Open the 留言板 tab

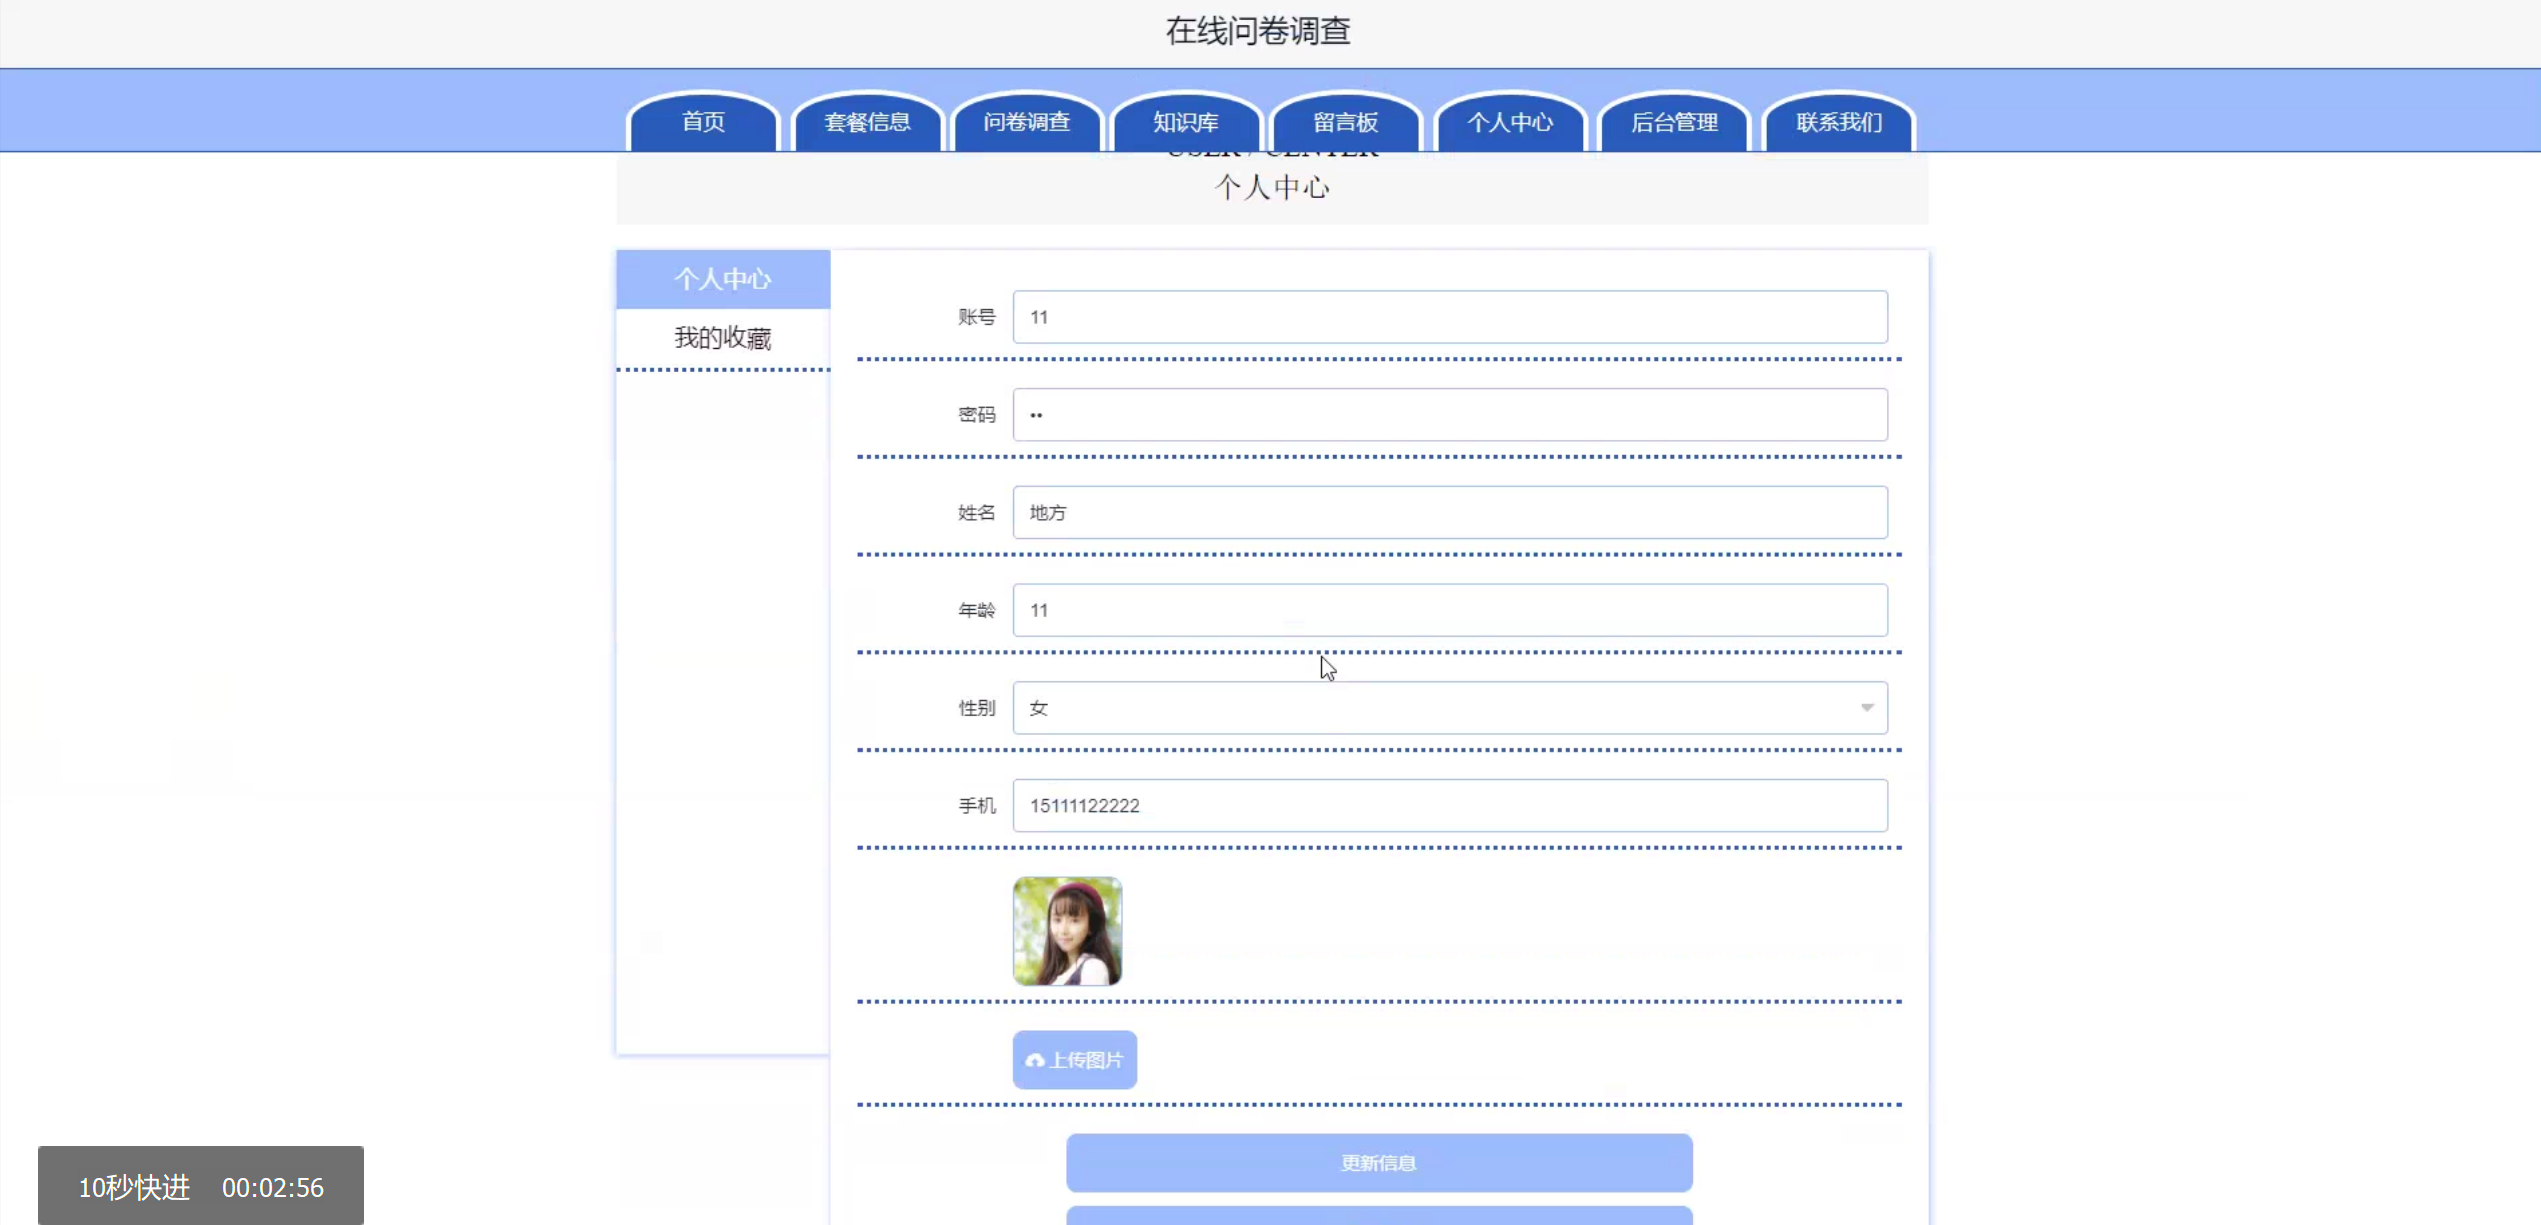coord(1346,122)
